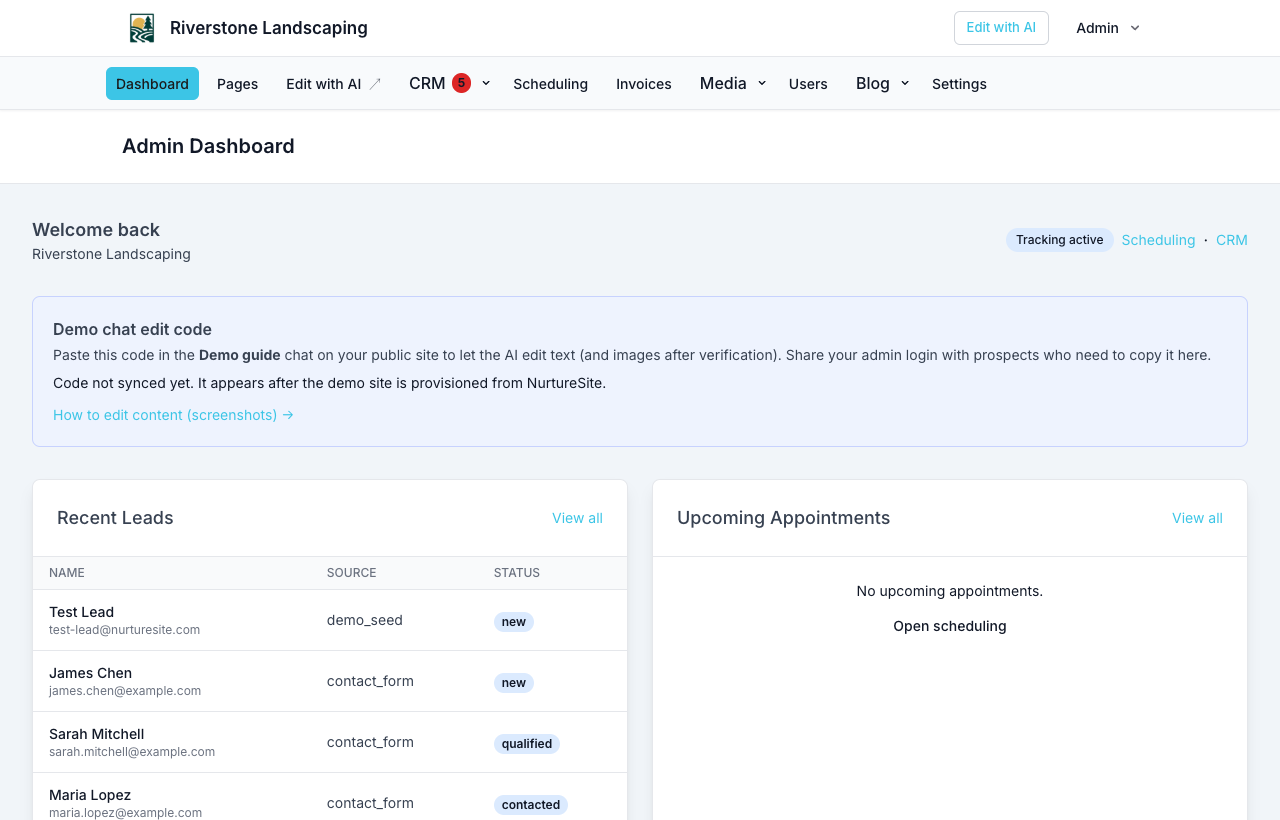1280x820 pixels.
Task: Click contact_form source in Maria Lopez row
Action: pos(370,803)
